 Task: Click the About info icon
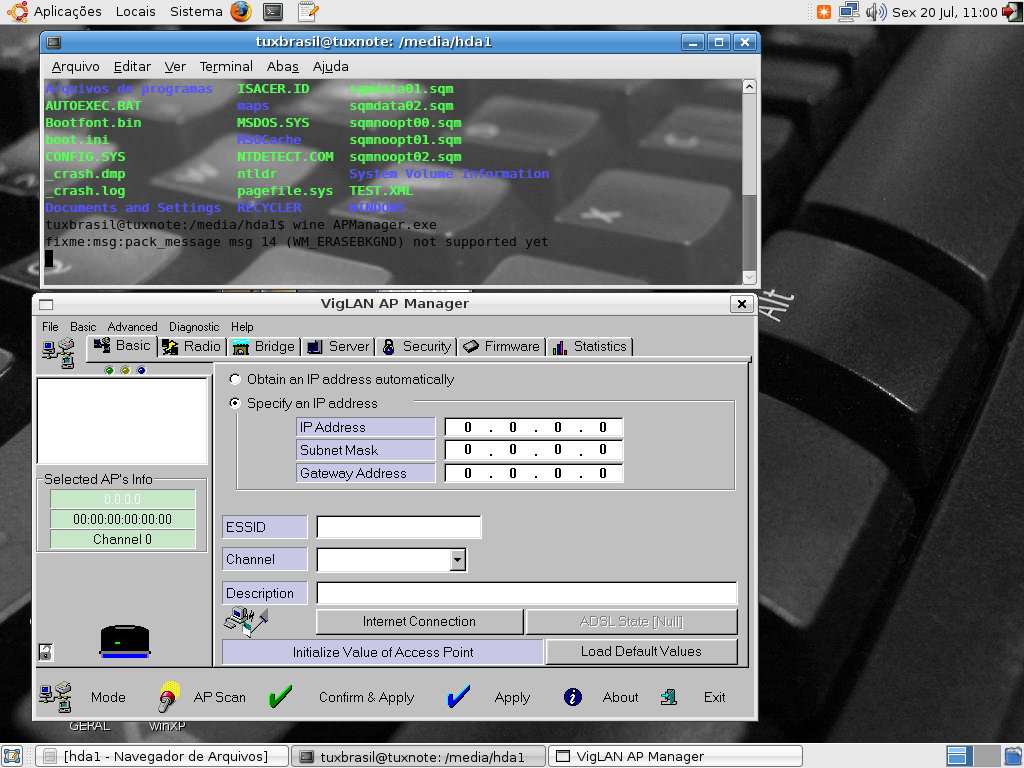pyautogui.click(x=573, y=697)
